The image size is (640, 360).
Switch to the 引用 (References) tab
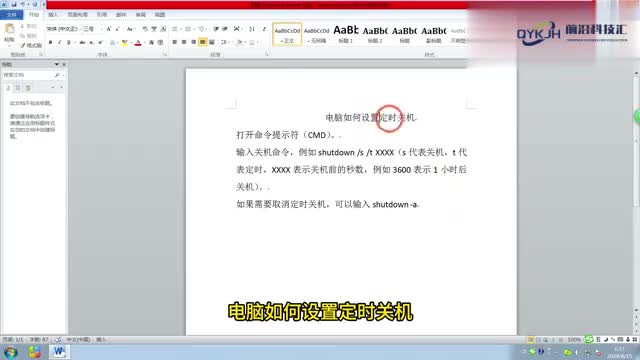tap(102, 15)
